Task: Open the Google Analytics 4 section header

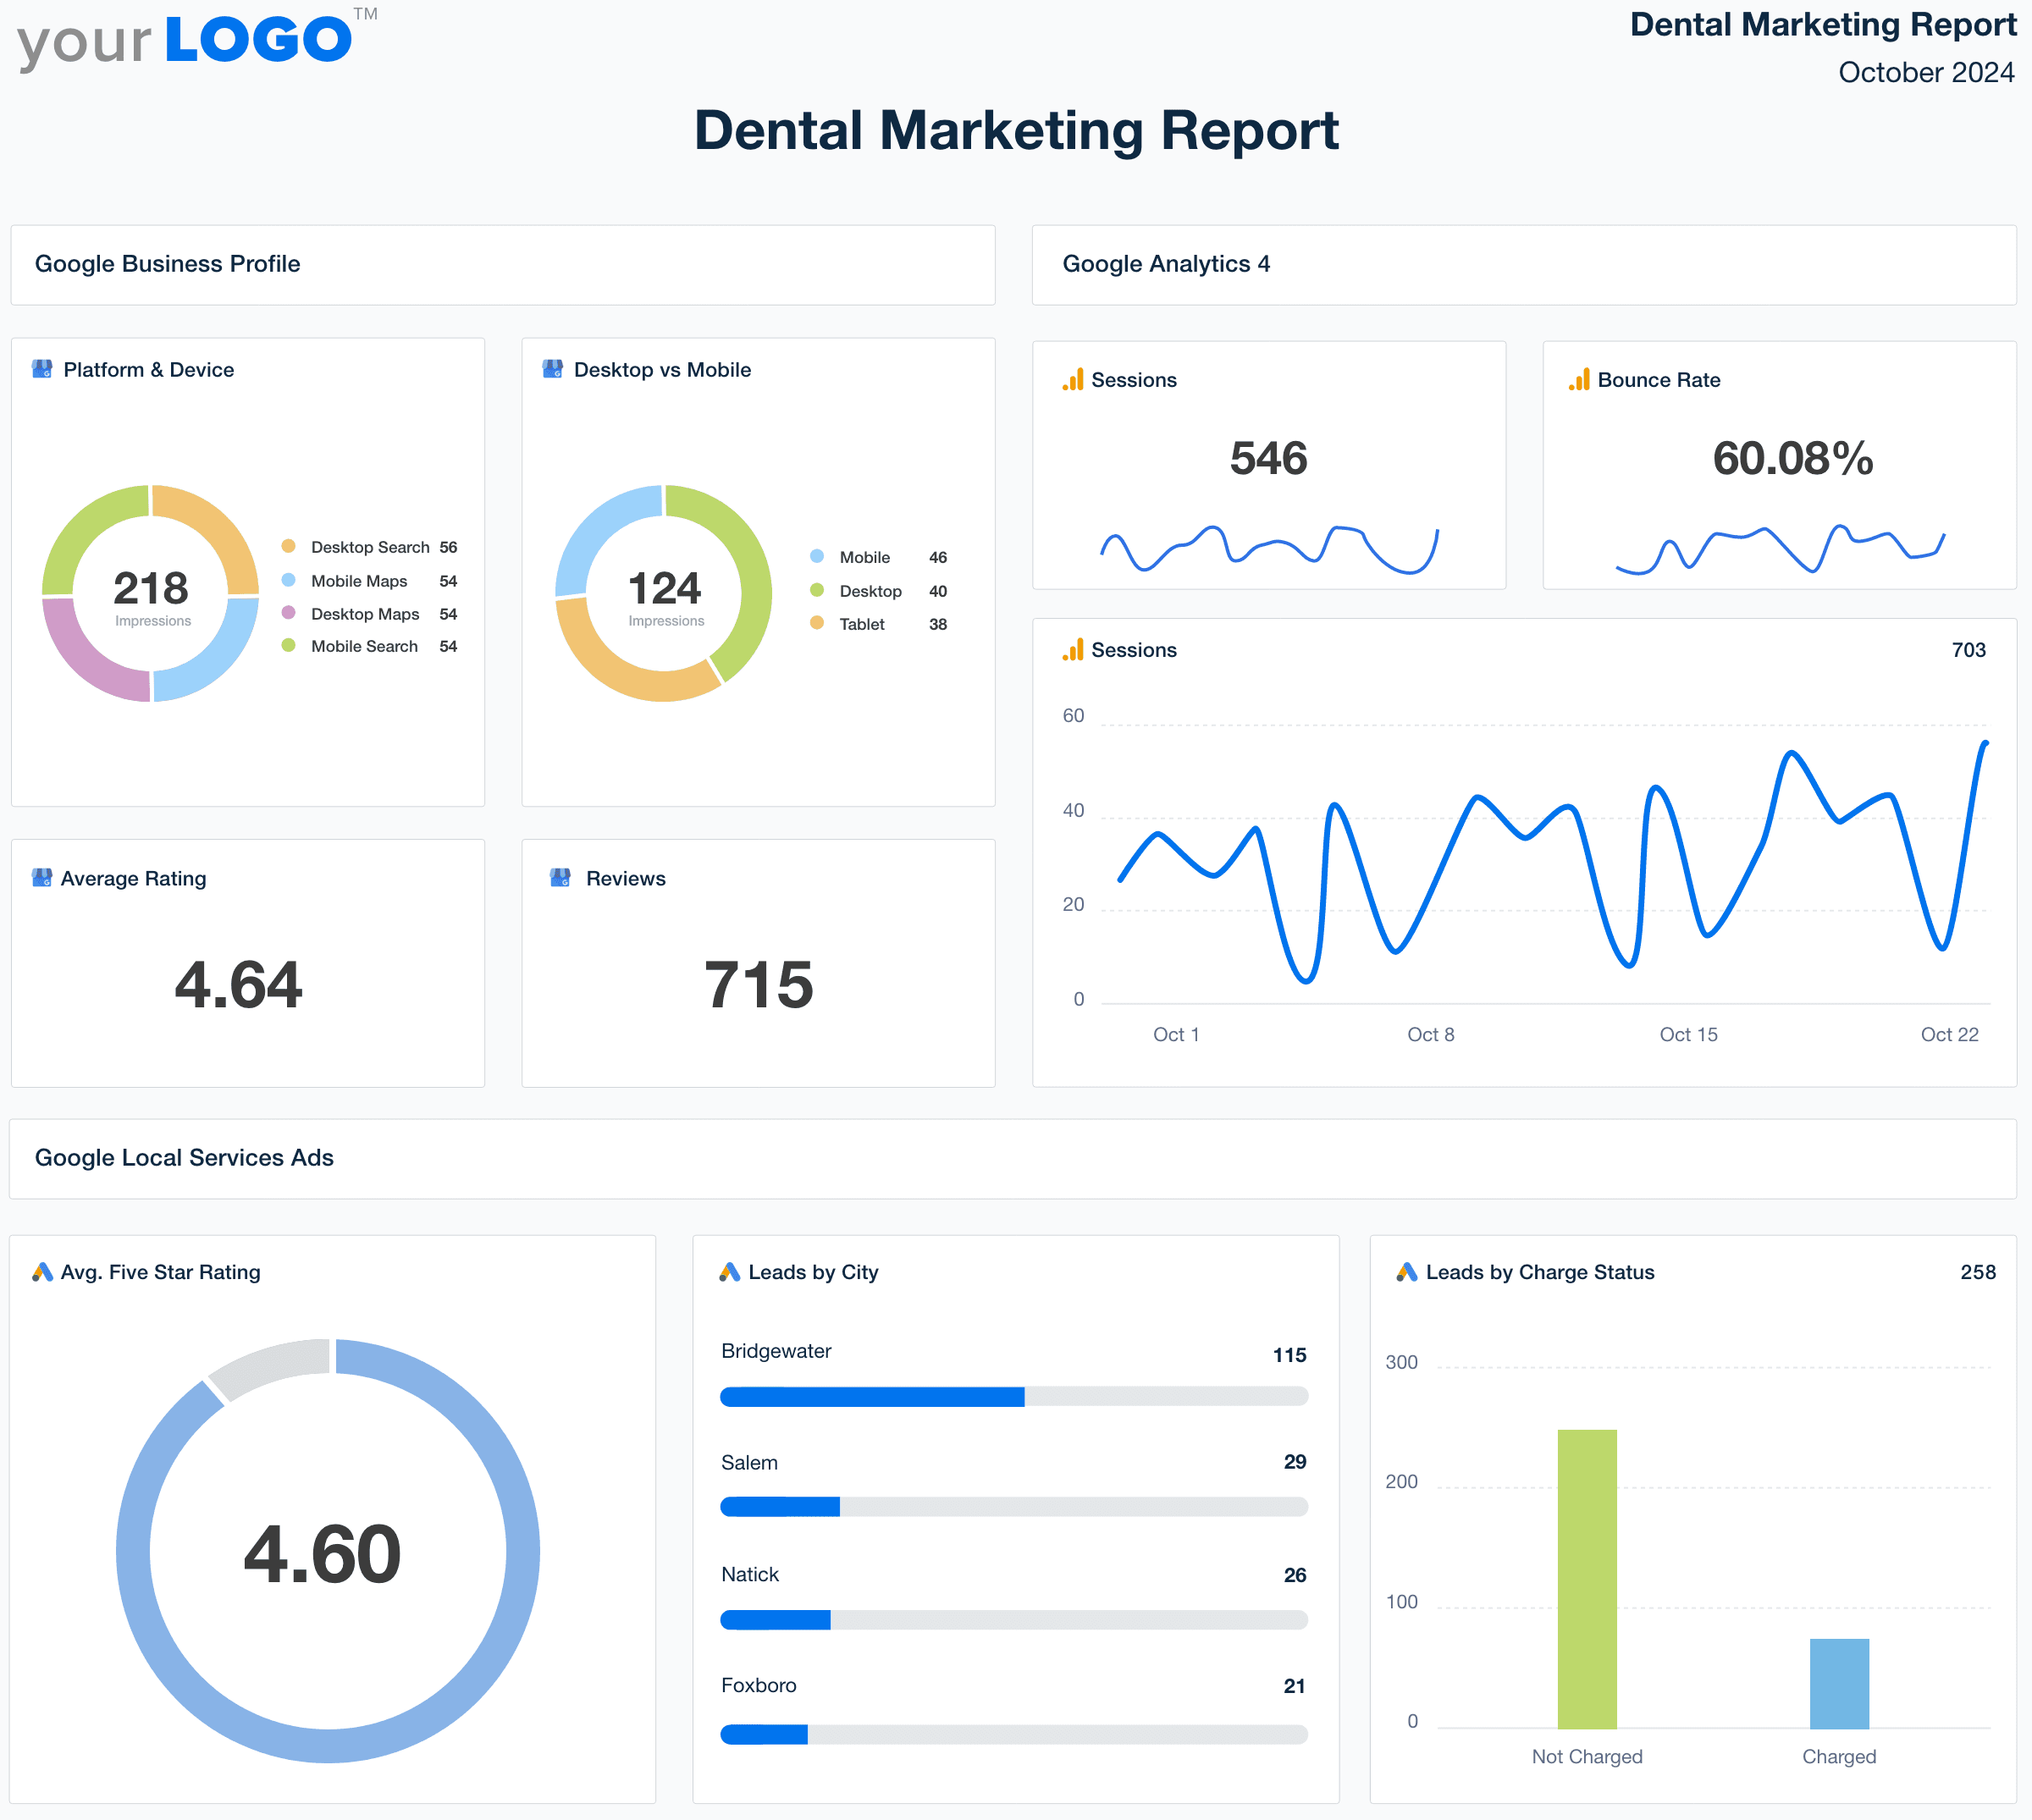Action: [1166, 264]
